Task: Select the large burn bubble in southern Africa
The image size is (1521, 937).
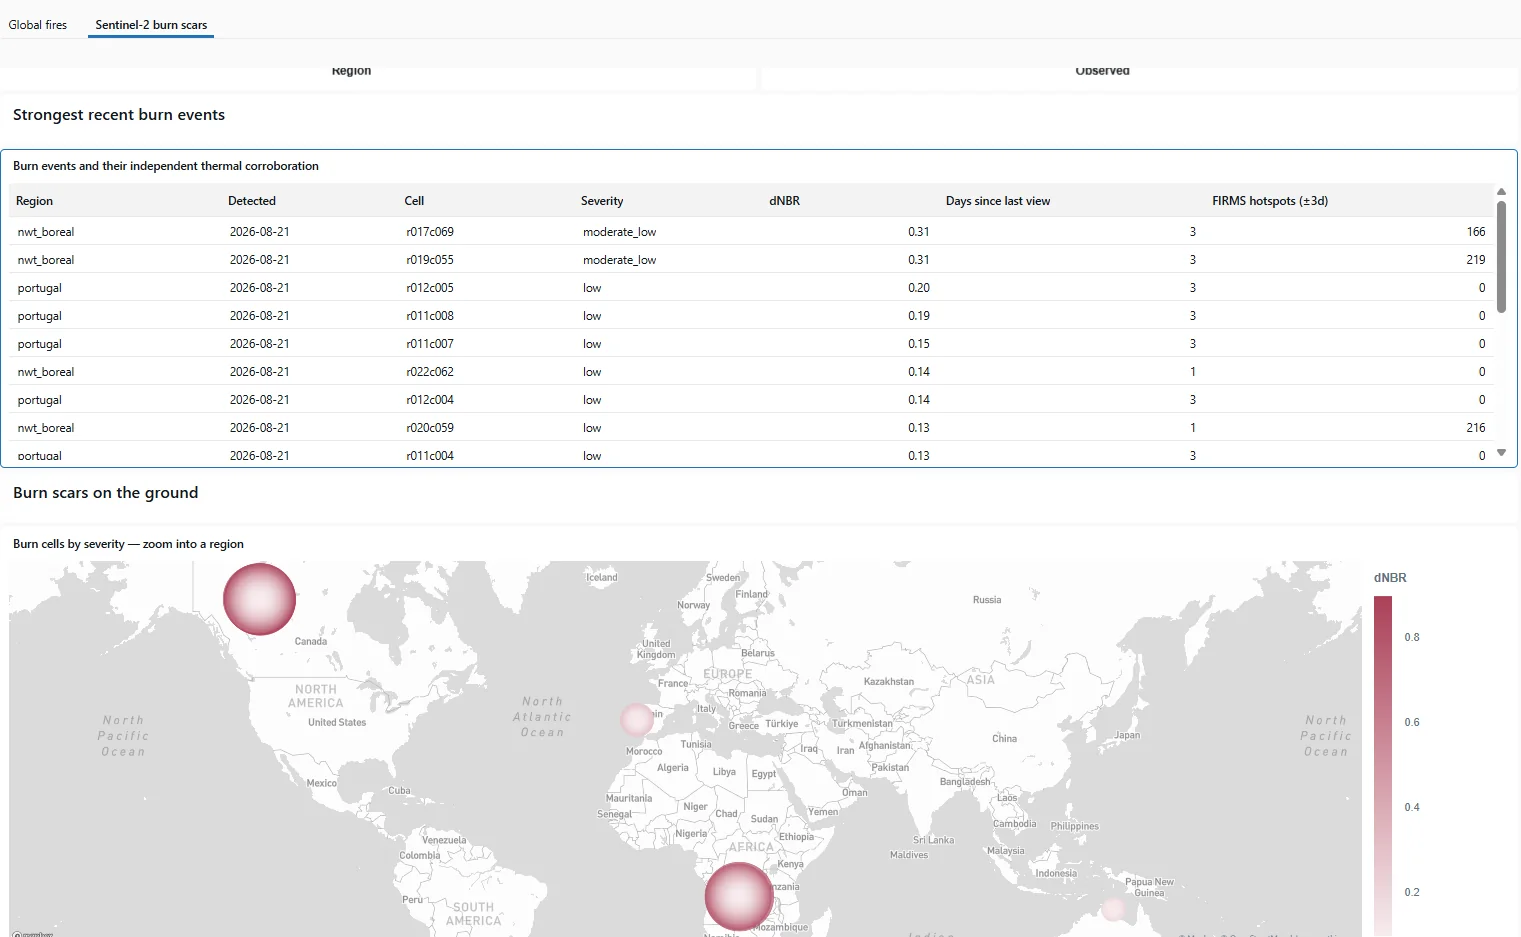Action: point(739,897)
